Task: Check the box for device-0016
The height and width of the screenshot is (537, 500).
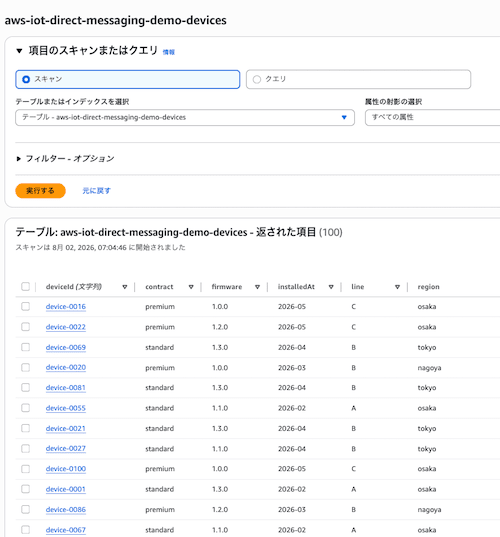Action: [x=25, y=306]
